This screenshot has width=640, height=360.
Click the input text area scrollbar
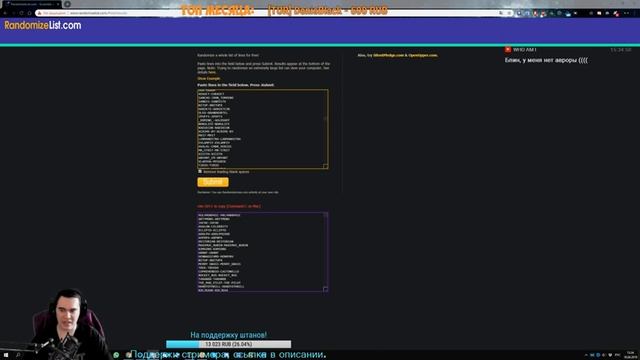pyautogui.click(x=325, y=127)
